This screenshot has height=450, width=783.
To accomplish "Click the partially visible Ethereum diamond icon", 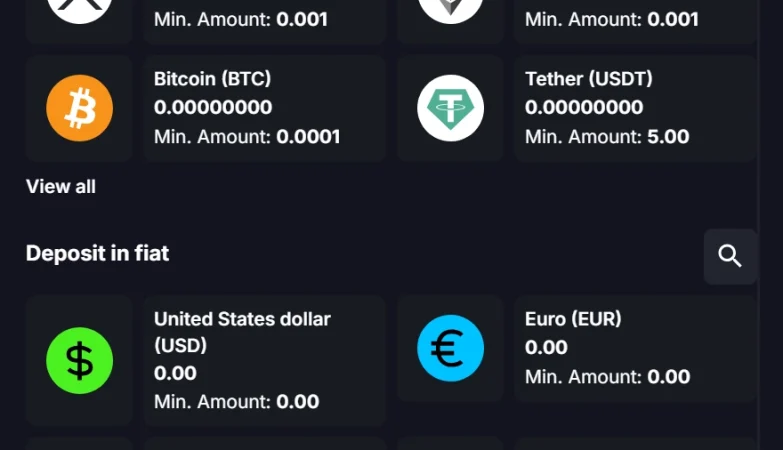I will (x=450, y=8).
